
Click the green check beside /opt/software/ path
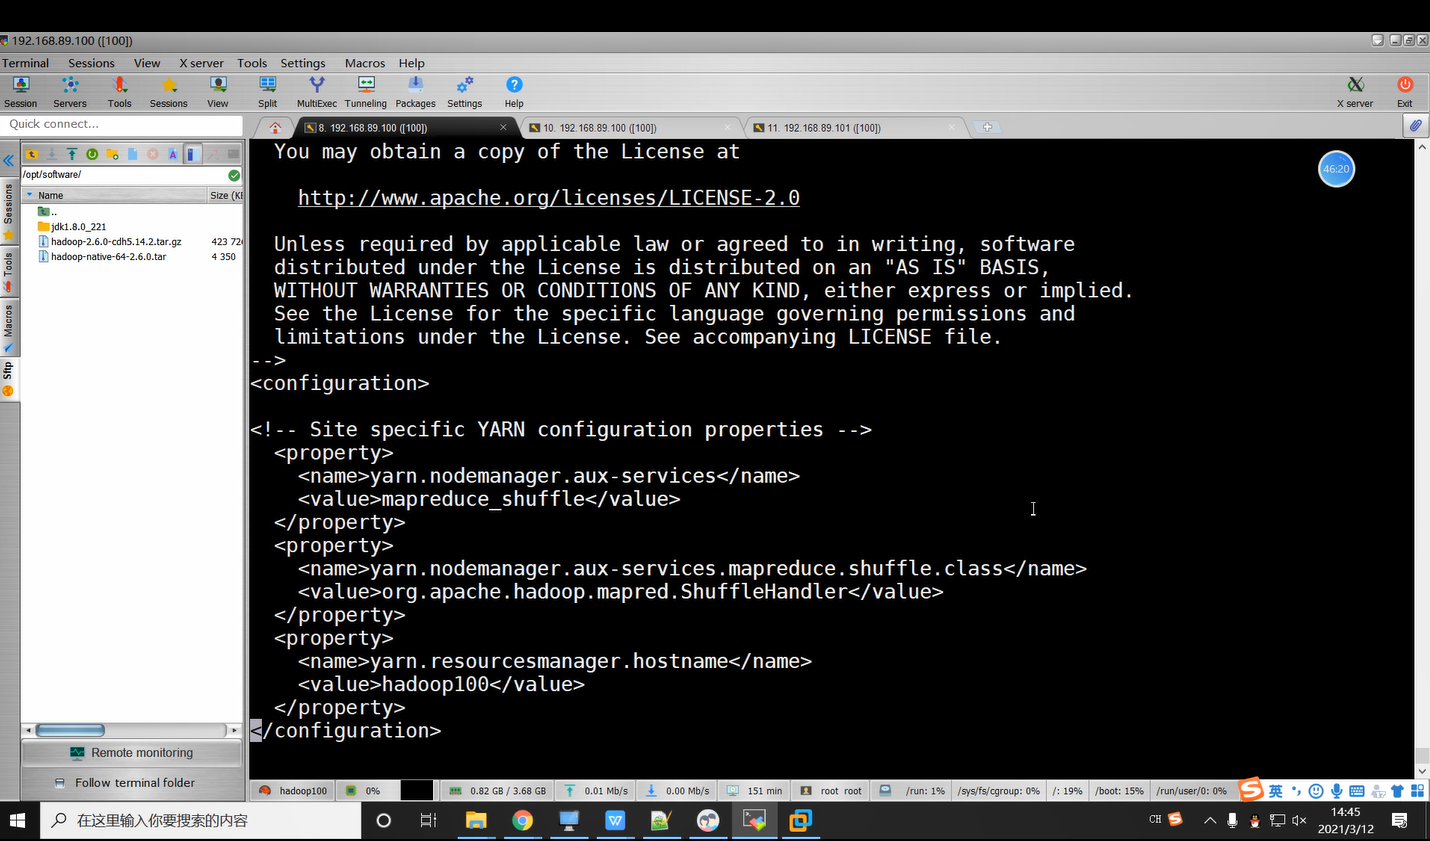[x=234, y=175]
